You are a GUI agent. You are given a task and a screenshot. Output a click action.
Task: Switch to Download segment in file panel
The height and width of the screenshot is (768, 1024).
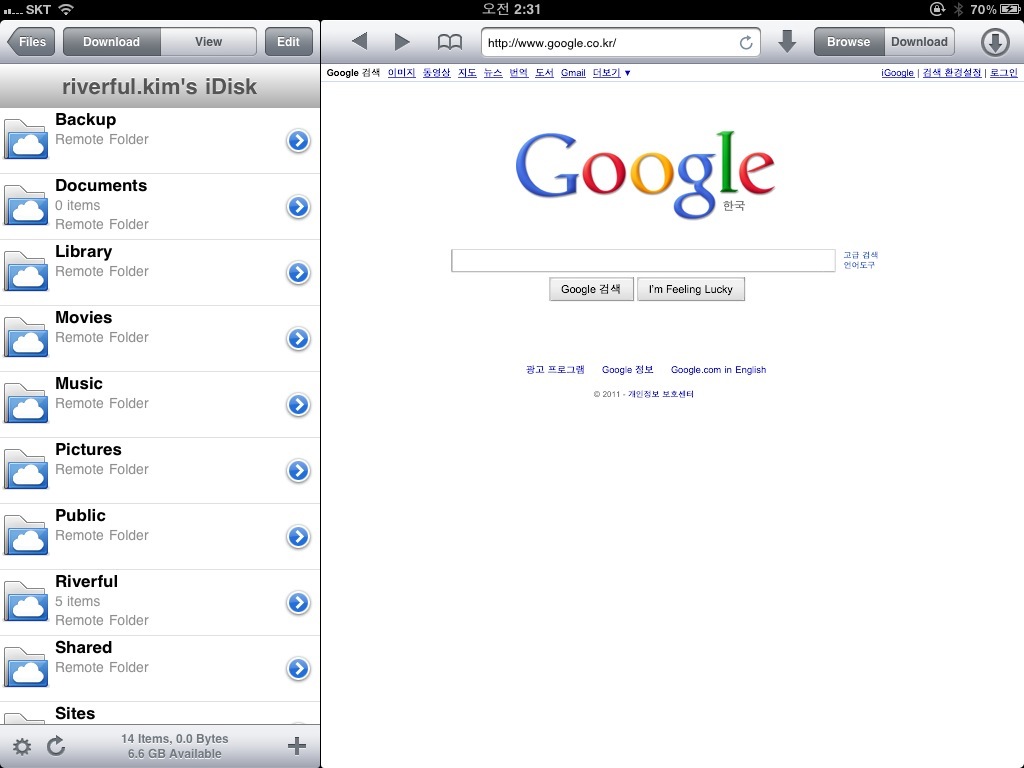click(112, 42)
